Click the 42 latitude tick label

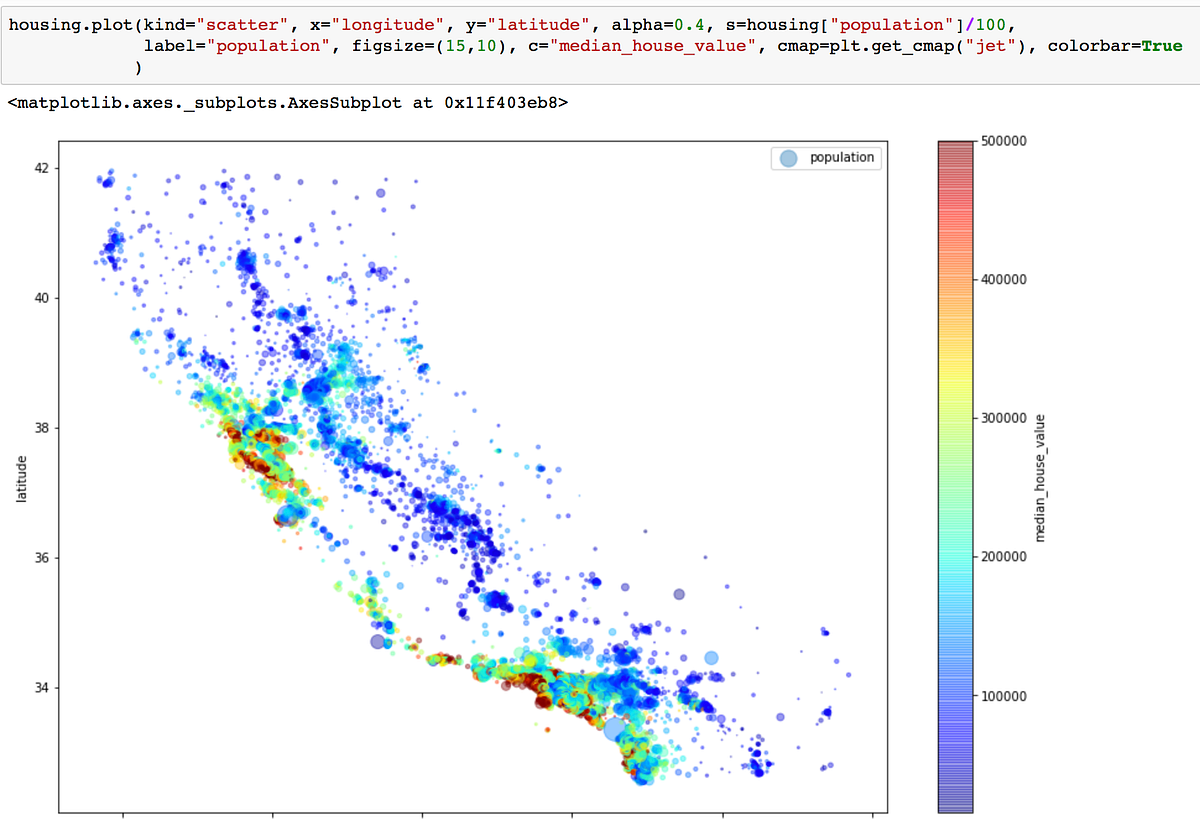40,168
